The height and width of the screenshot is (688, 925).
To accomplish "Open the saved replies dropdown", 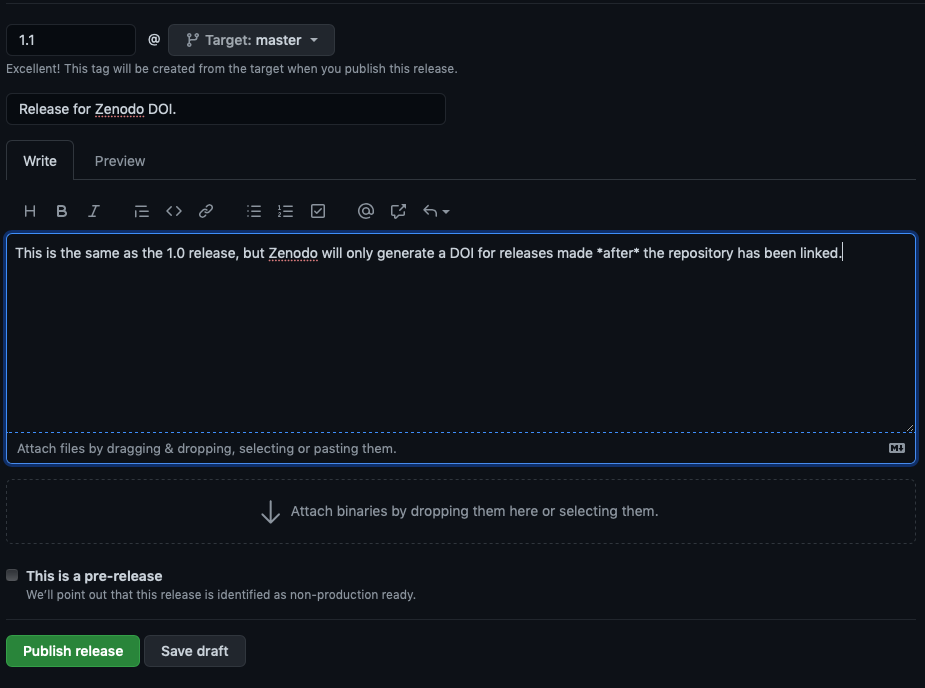I will point(436,211).
